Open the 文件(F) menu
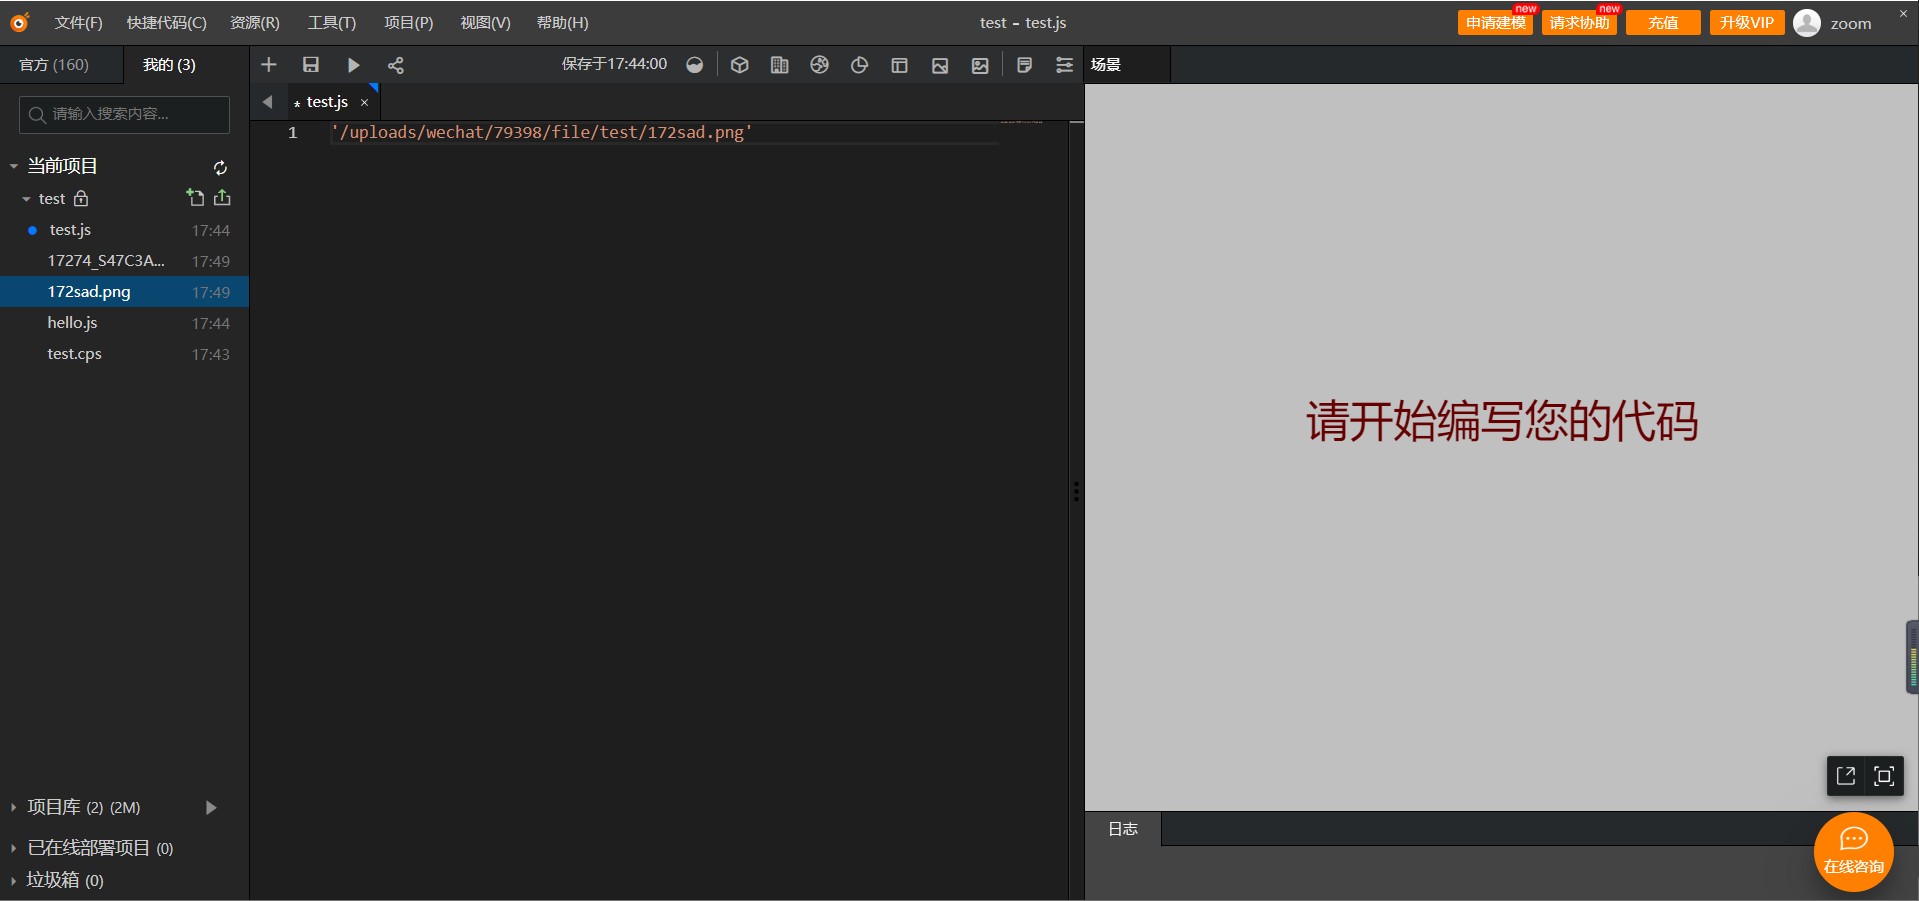 [78, 23]
